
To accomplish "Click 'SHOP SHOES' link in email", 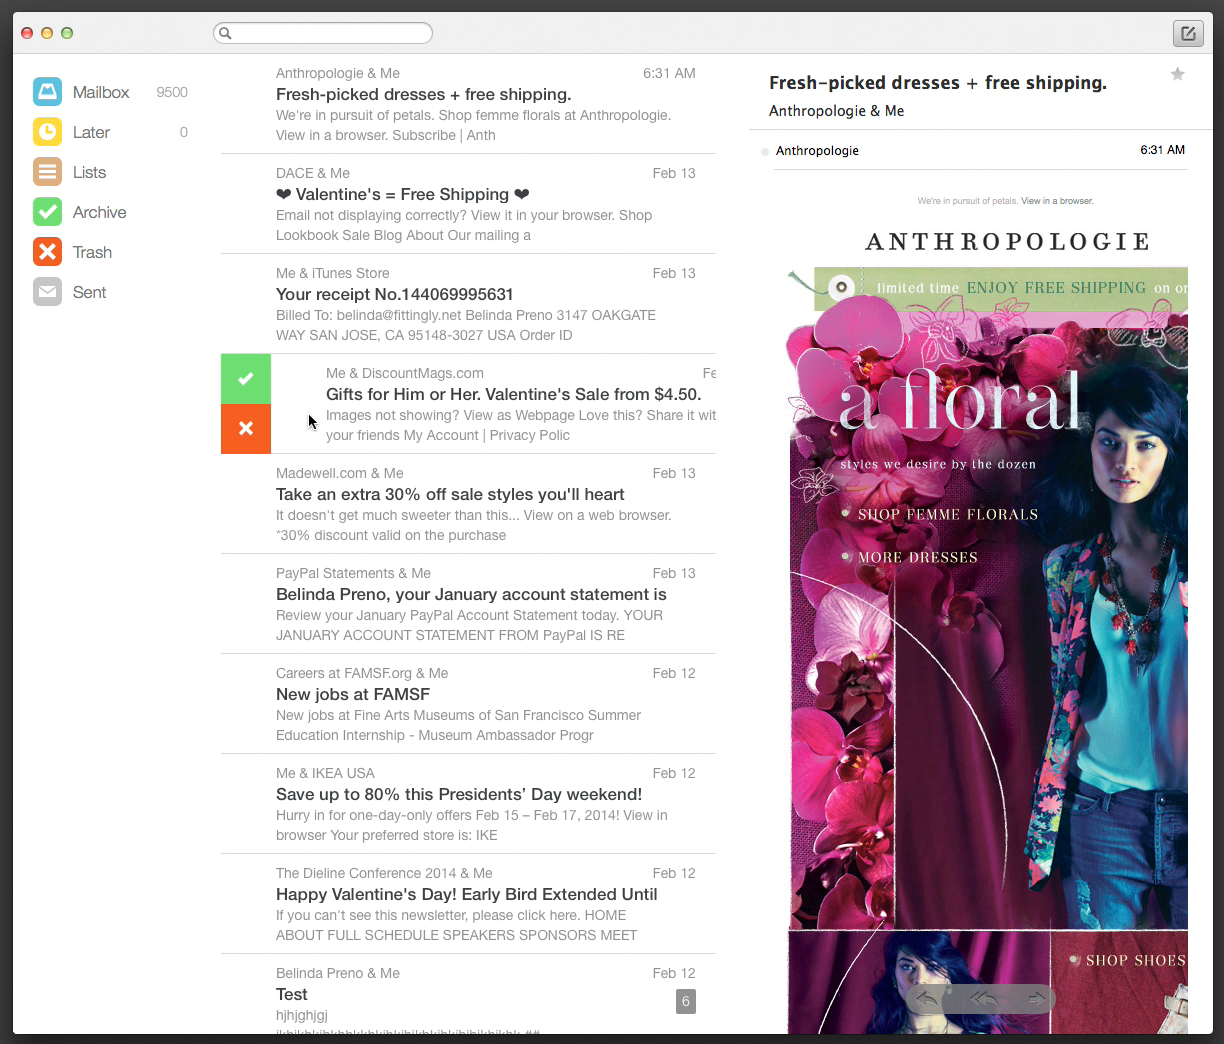I will tap(1136, 960).
